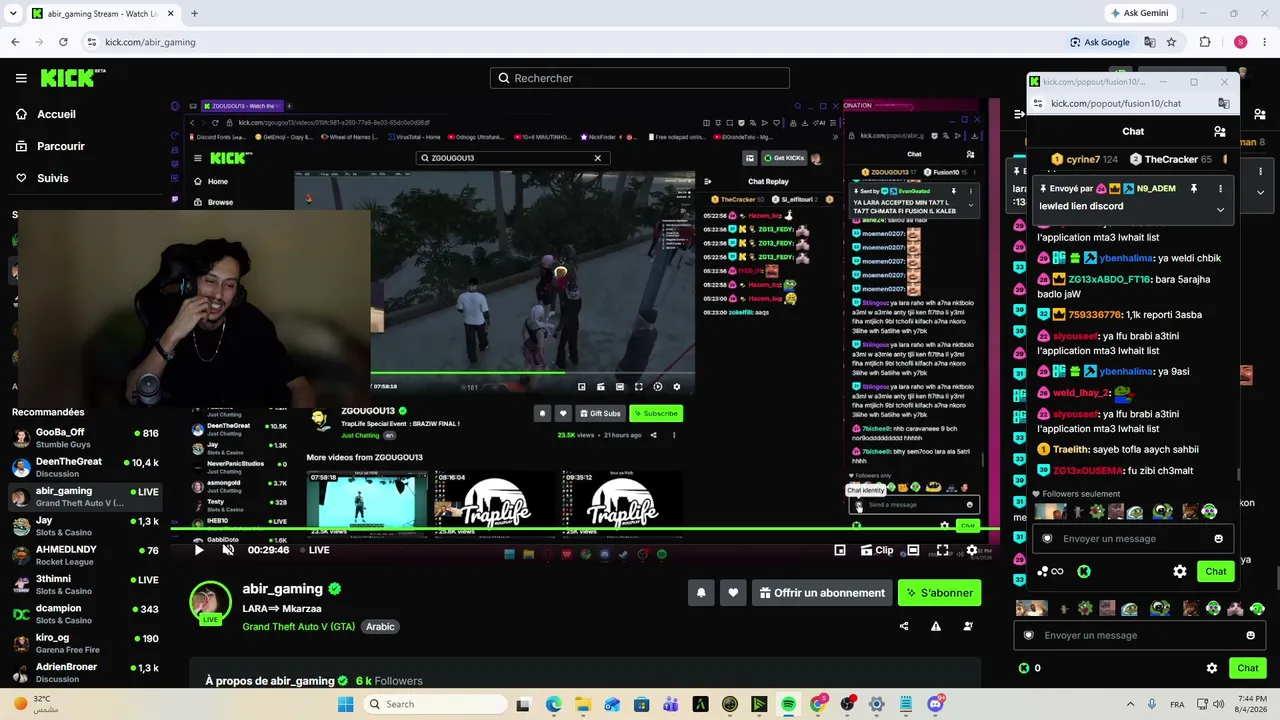The image size is (1280, 720).
Task: Toggle mini player mode icon
Action: point(840,550)
